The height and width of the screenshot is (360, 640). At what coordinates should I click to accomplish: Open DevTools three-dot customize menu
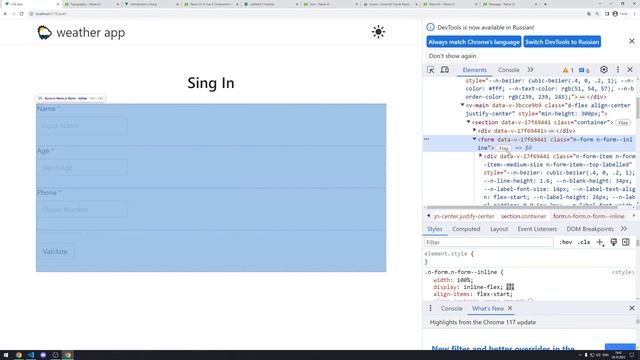(x=618, y=70)
